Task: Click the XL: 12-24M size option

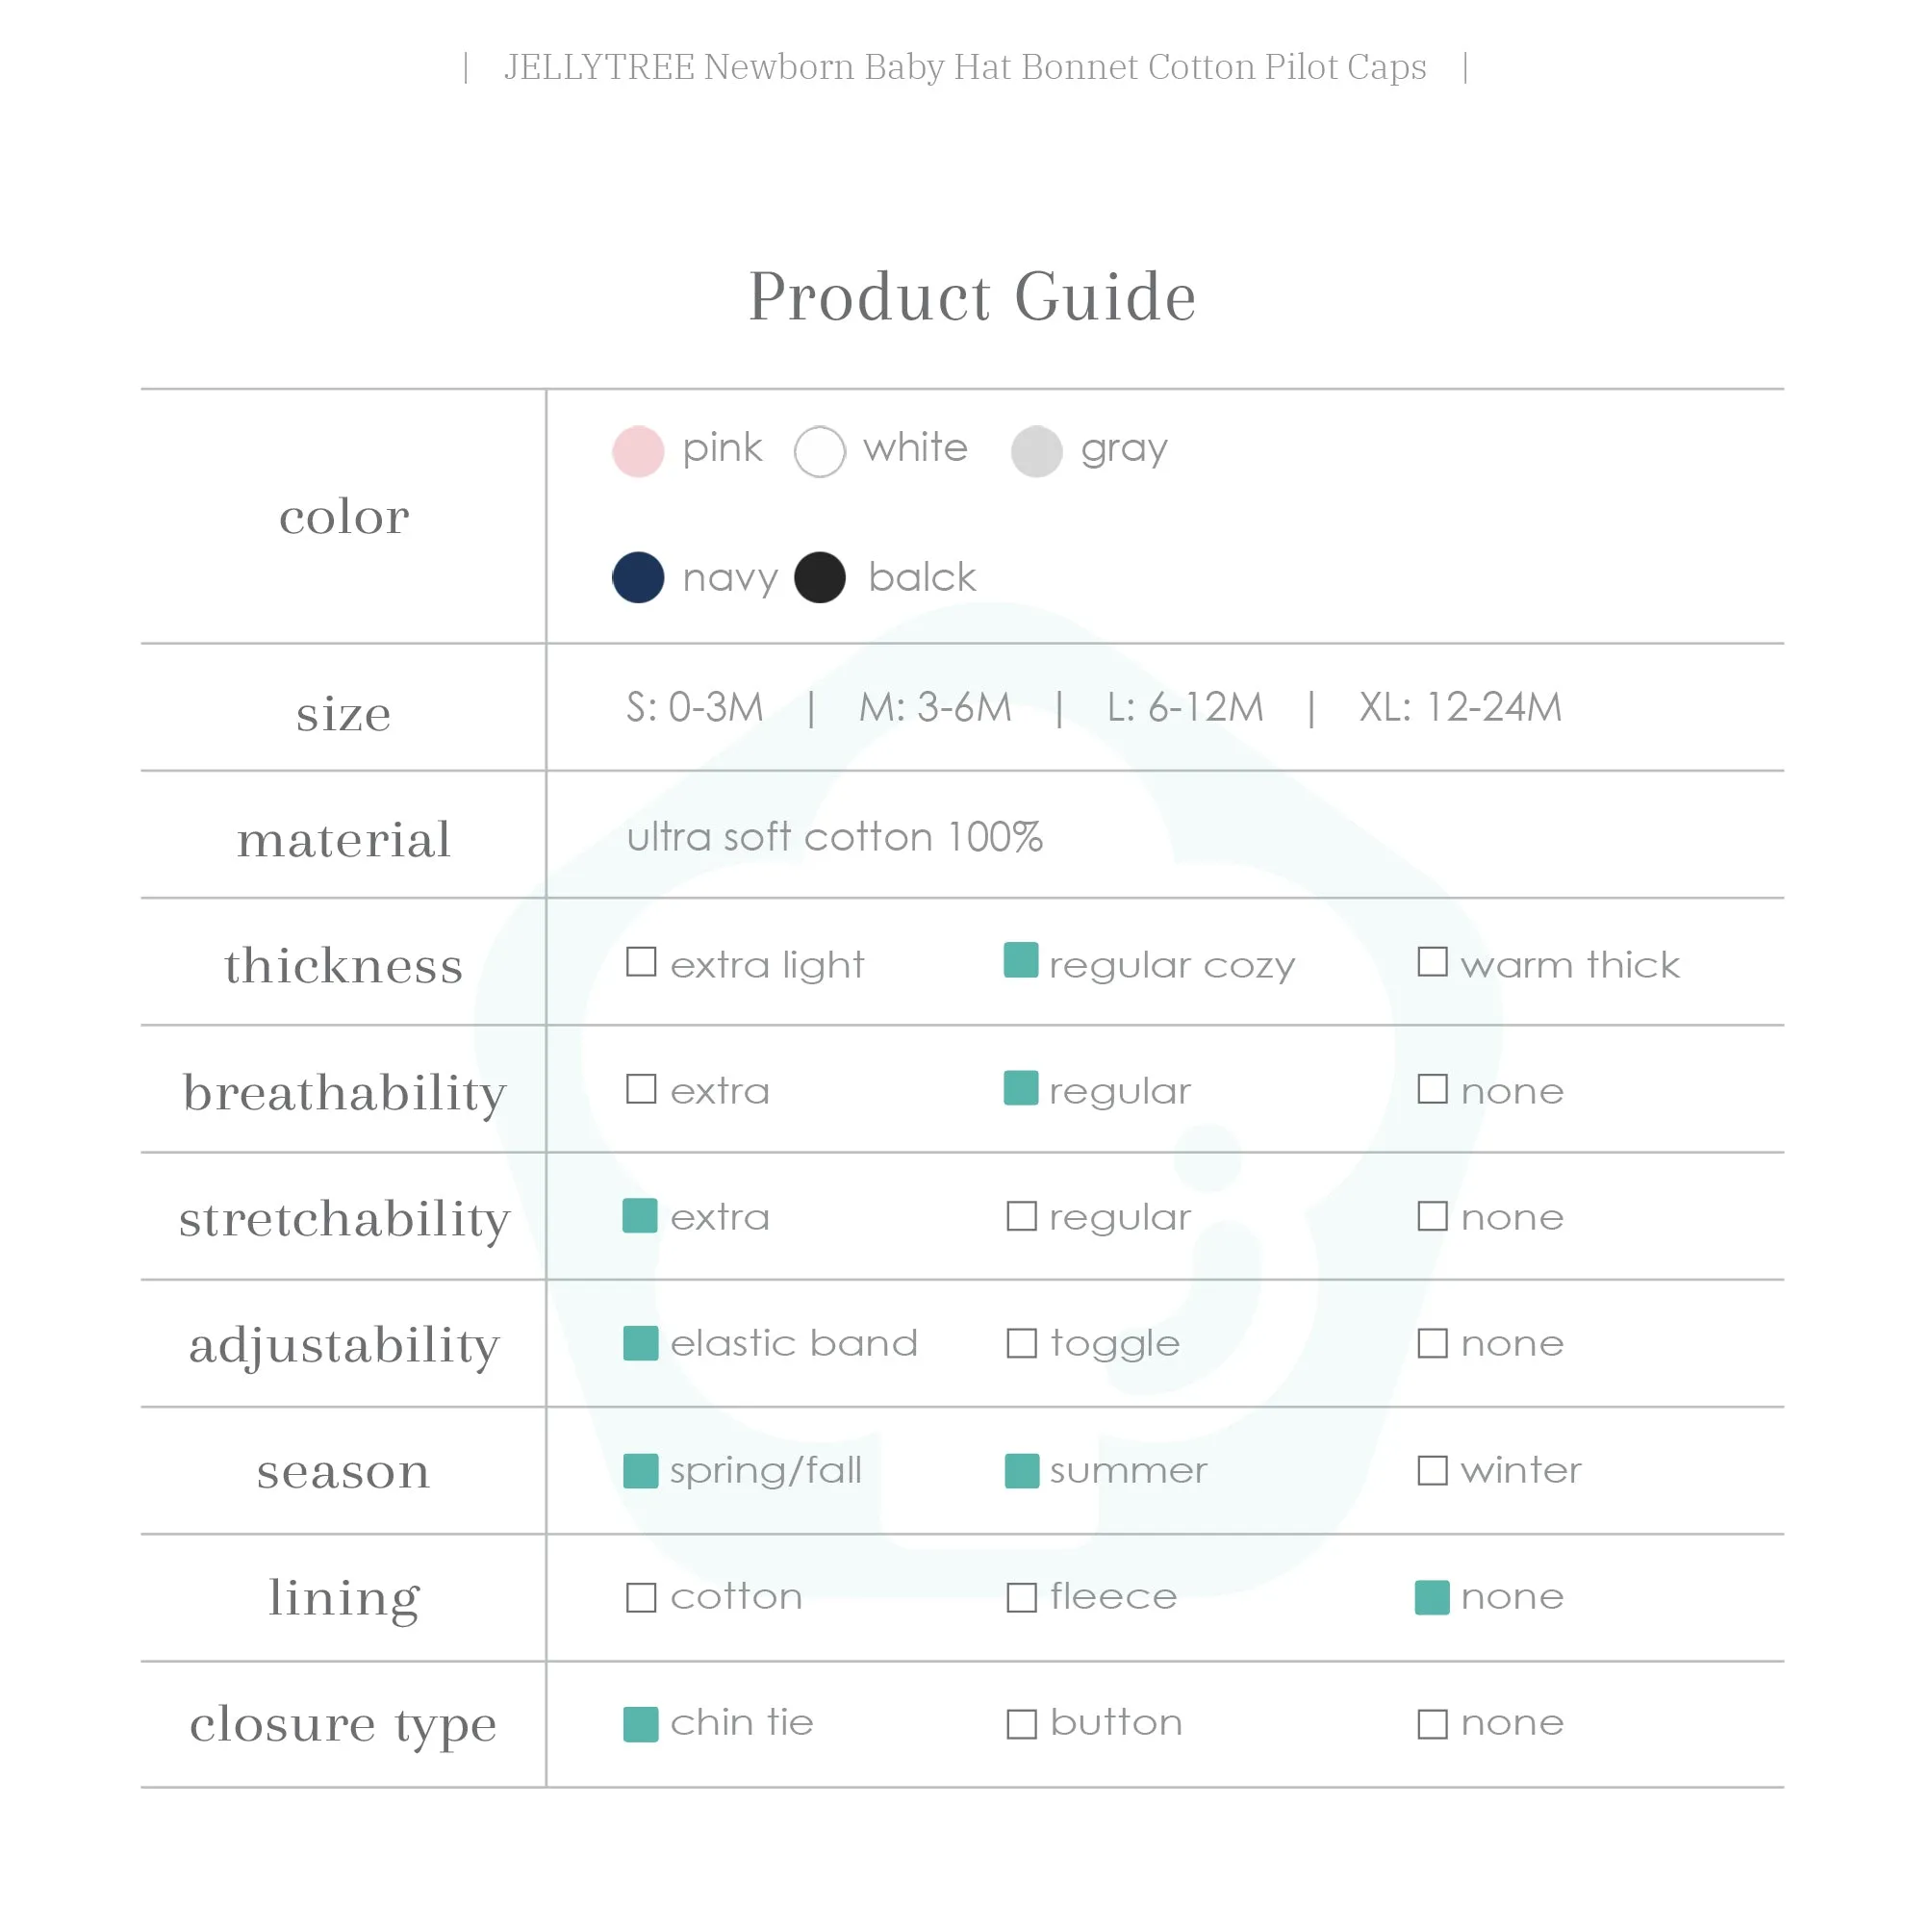Action: [x=1460, y=707]
